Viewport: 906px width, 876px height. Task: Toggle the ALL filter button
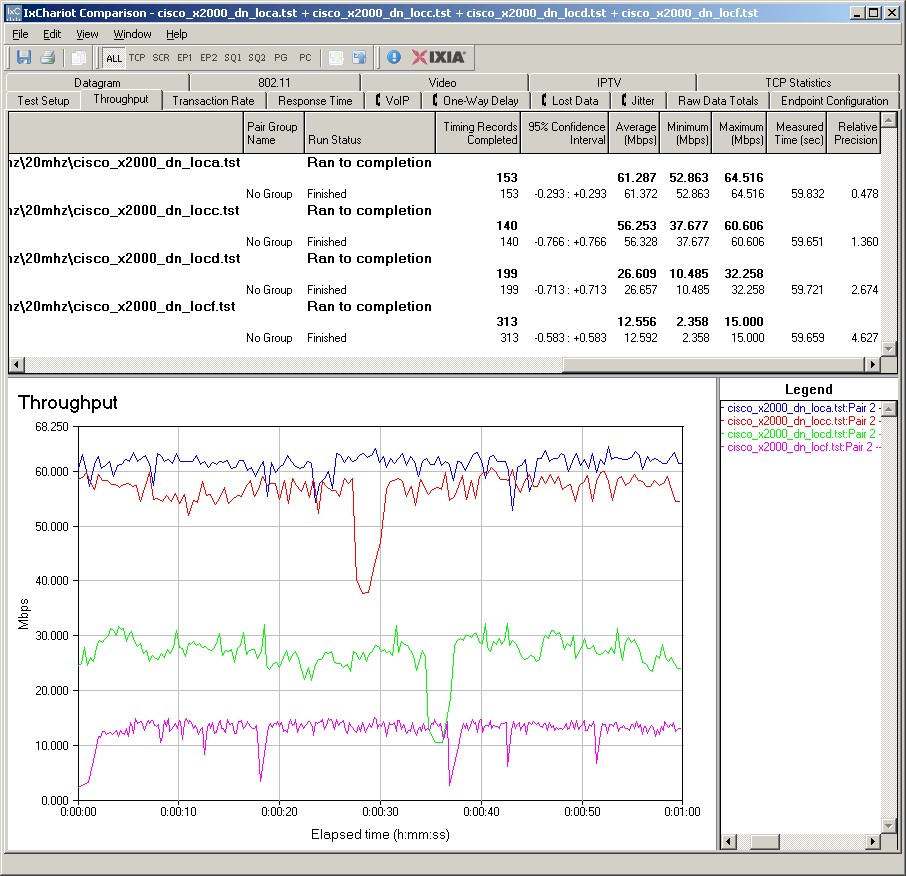click(114, 58)
